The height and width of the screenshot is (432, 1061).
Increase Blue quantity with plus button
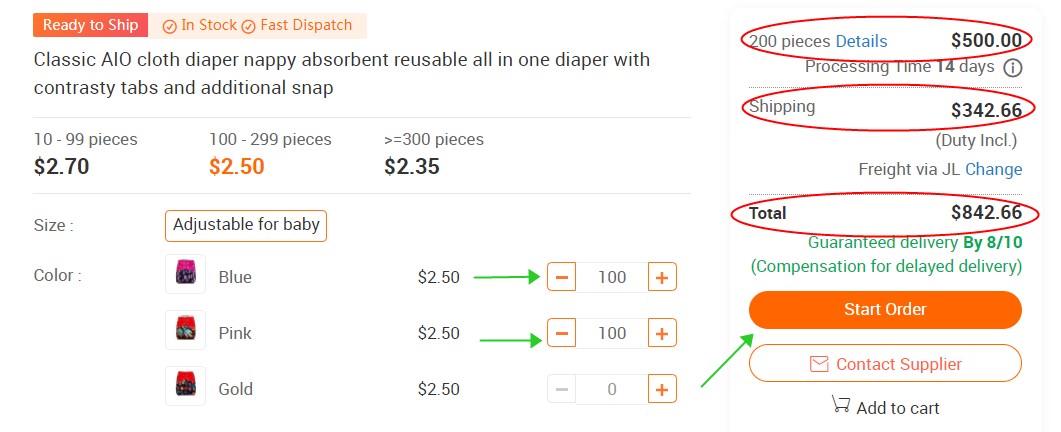pyautogui.click(x=662, y=277)
